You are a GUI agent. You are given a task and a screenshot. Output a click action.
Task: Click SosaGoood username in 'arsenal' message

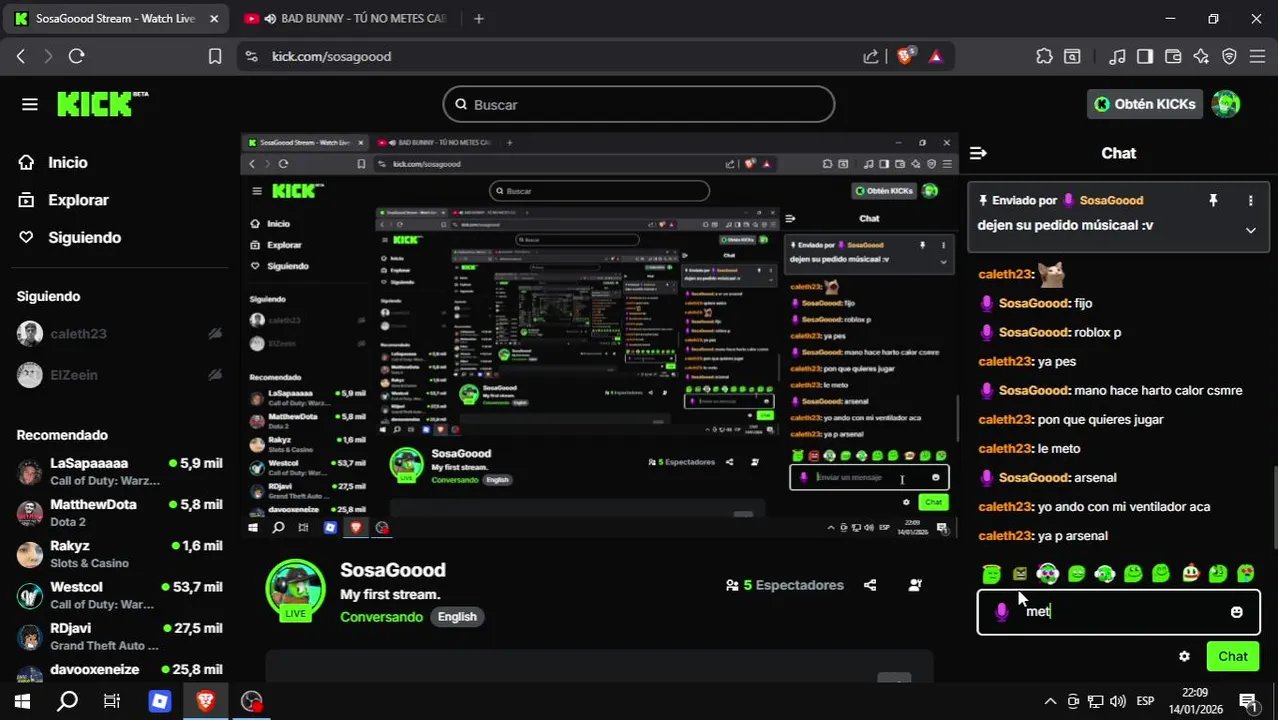pos(1034,478)
